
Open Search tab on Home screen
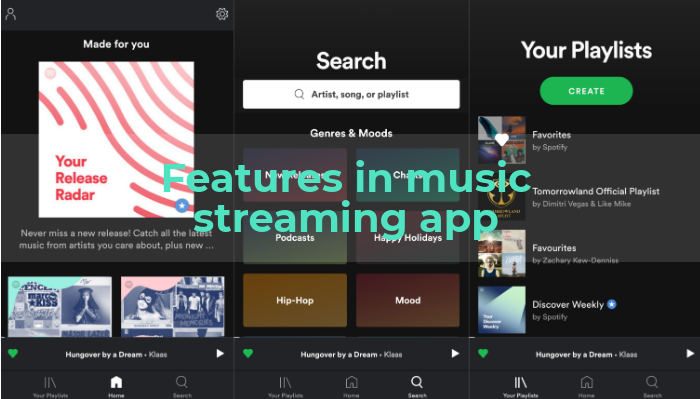[182, 387]
